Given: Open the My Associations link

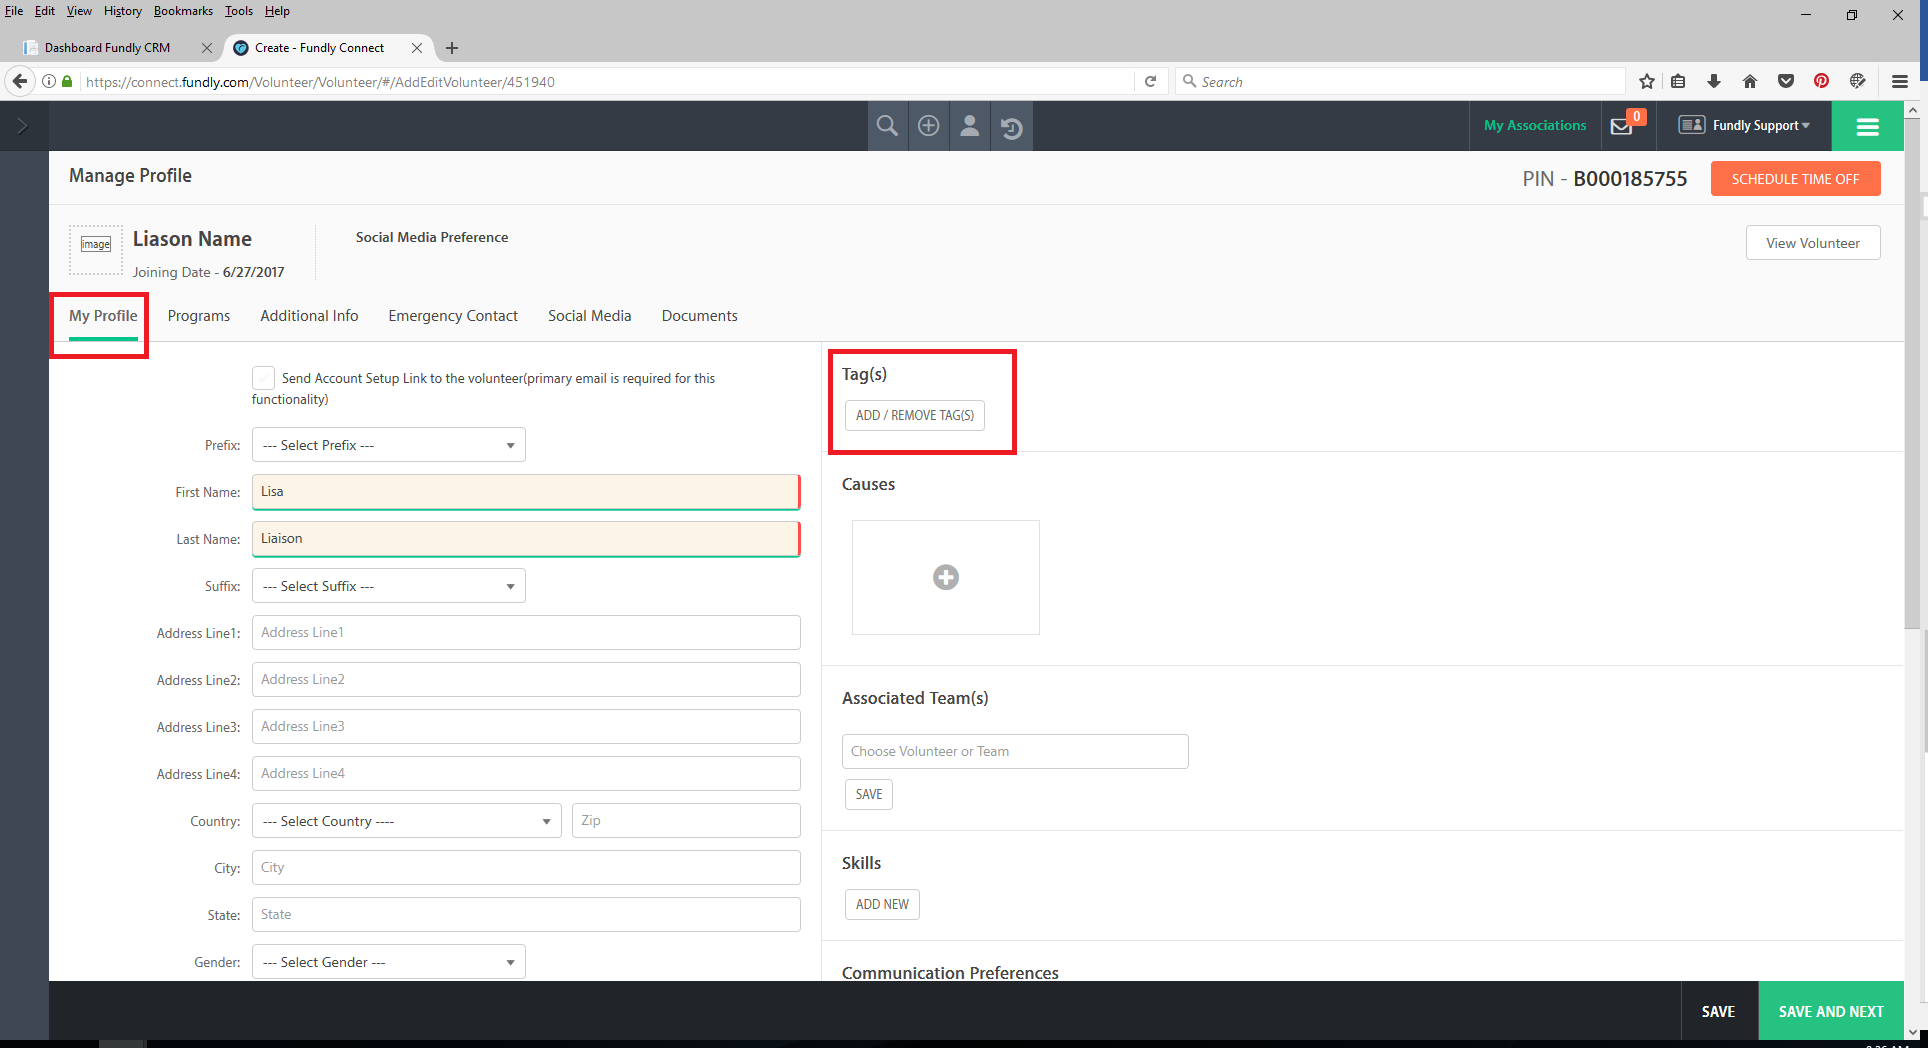Looking at the screenshot, I should click(x=1535, y=125).
